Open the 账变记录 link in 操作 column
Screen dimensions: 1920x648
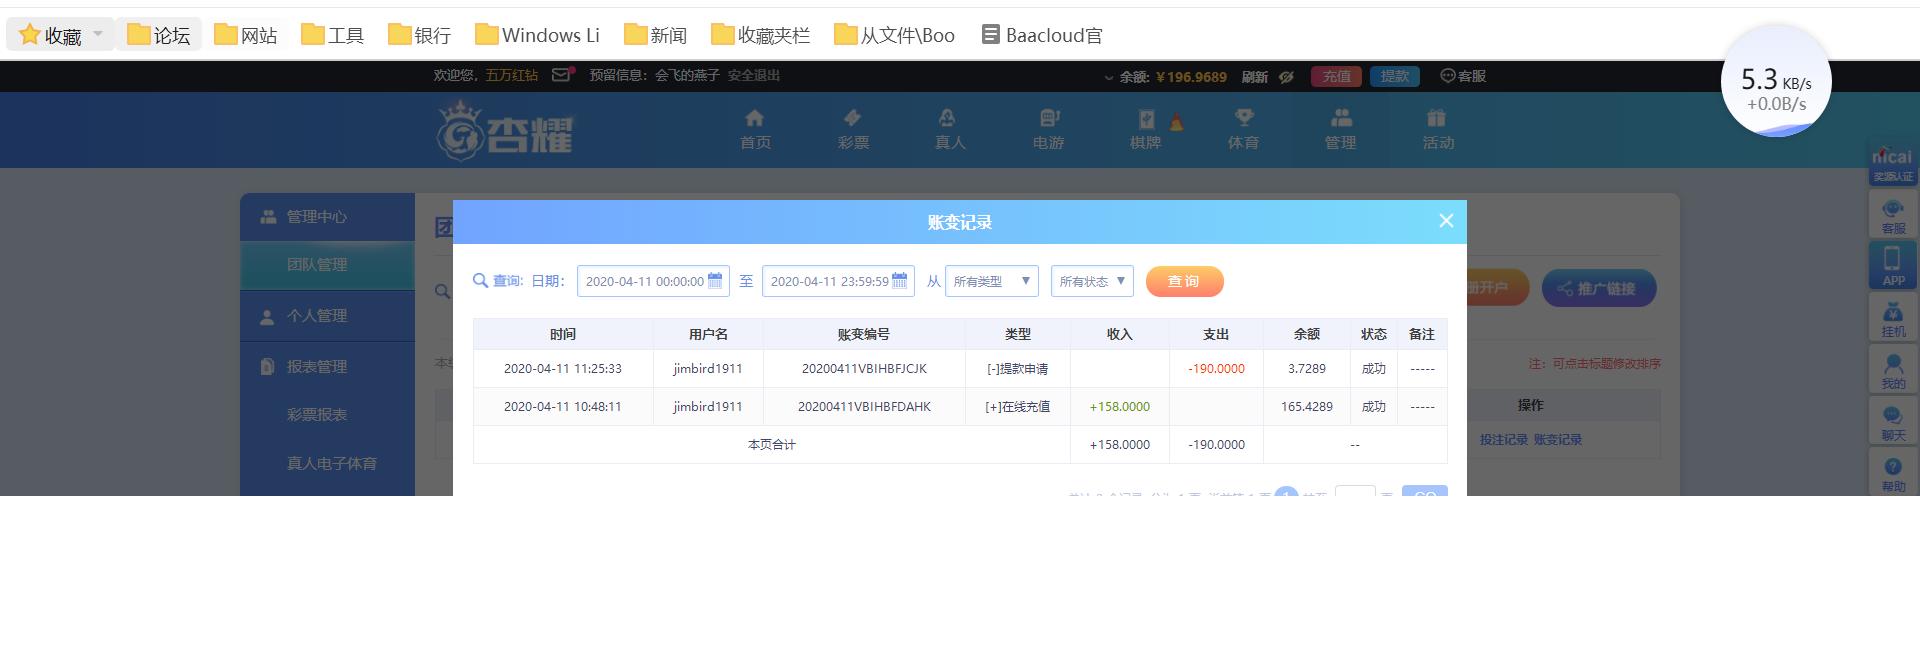click(x=1558, y=440)
